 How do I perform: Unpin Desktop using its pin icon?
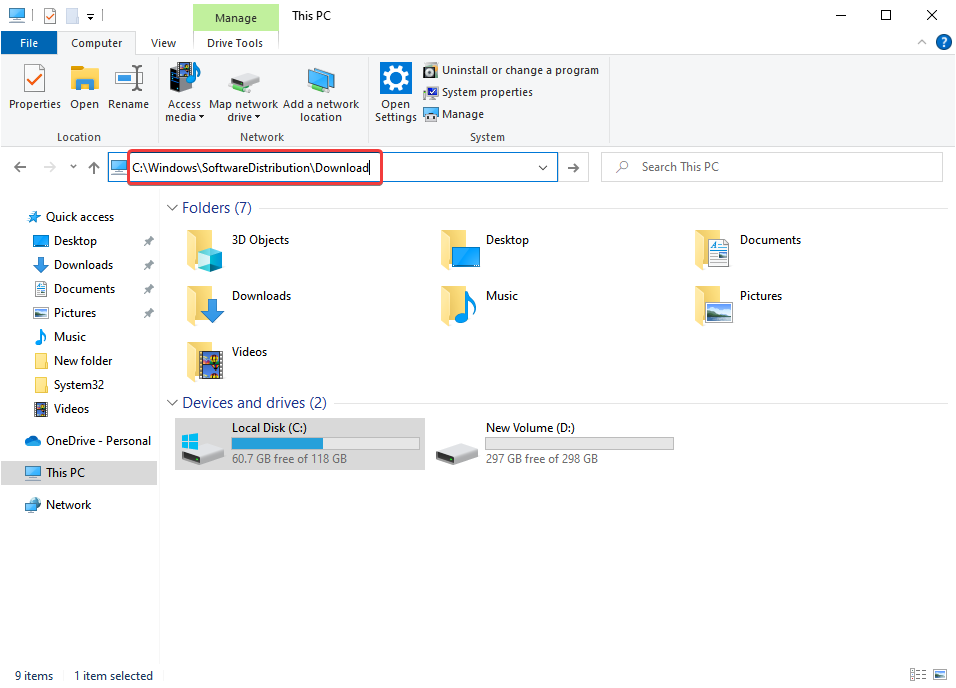[148, 242]
